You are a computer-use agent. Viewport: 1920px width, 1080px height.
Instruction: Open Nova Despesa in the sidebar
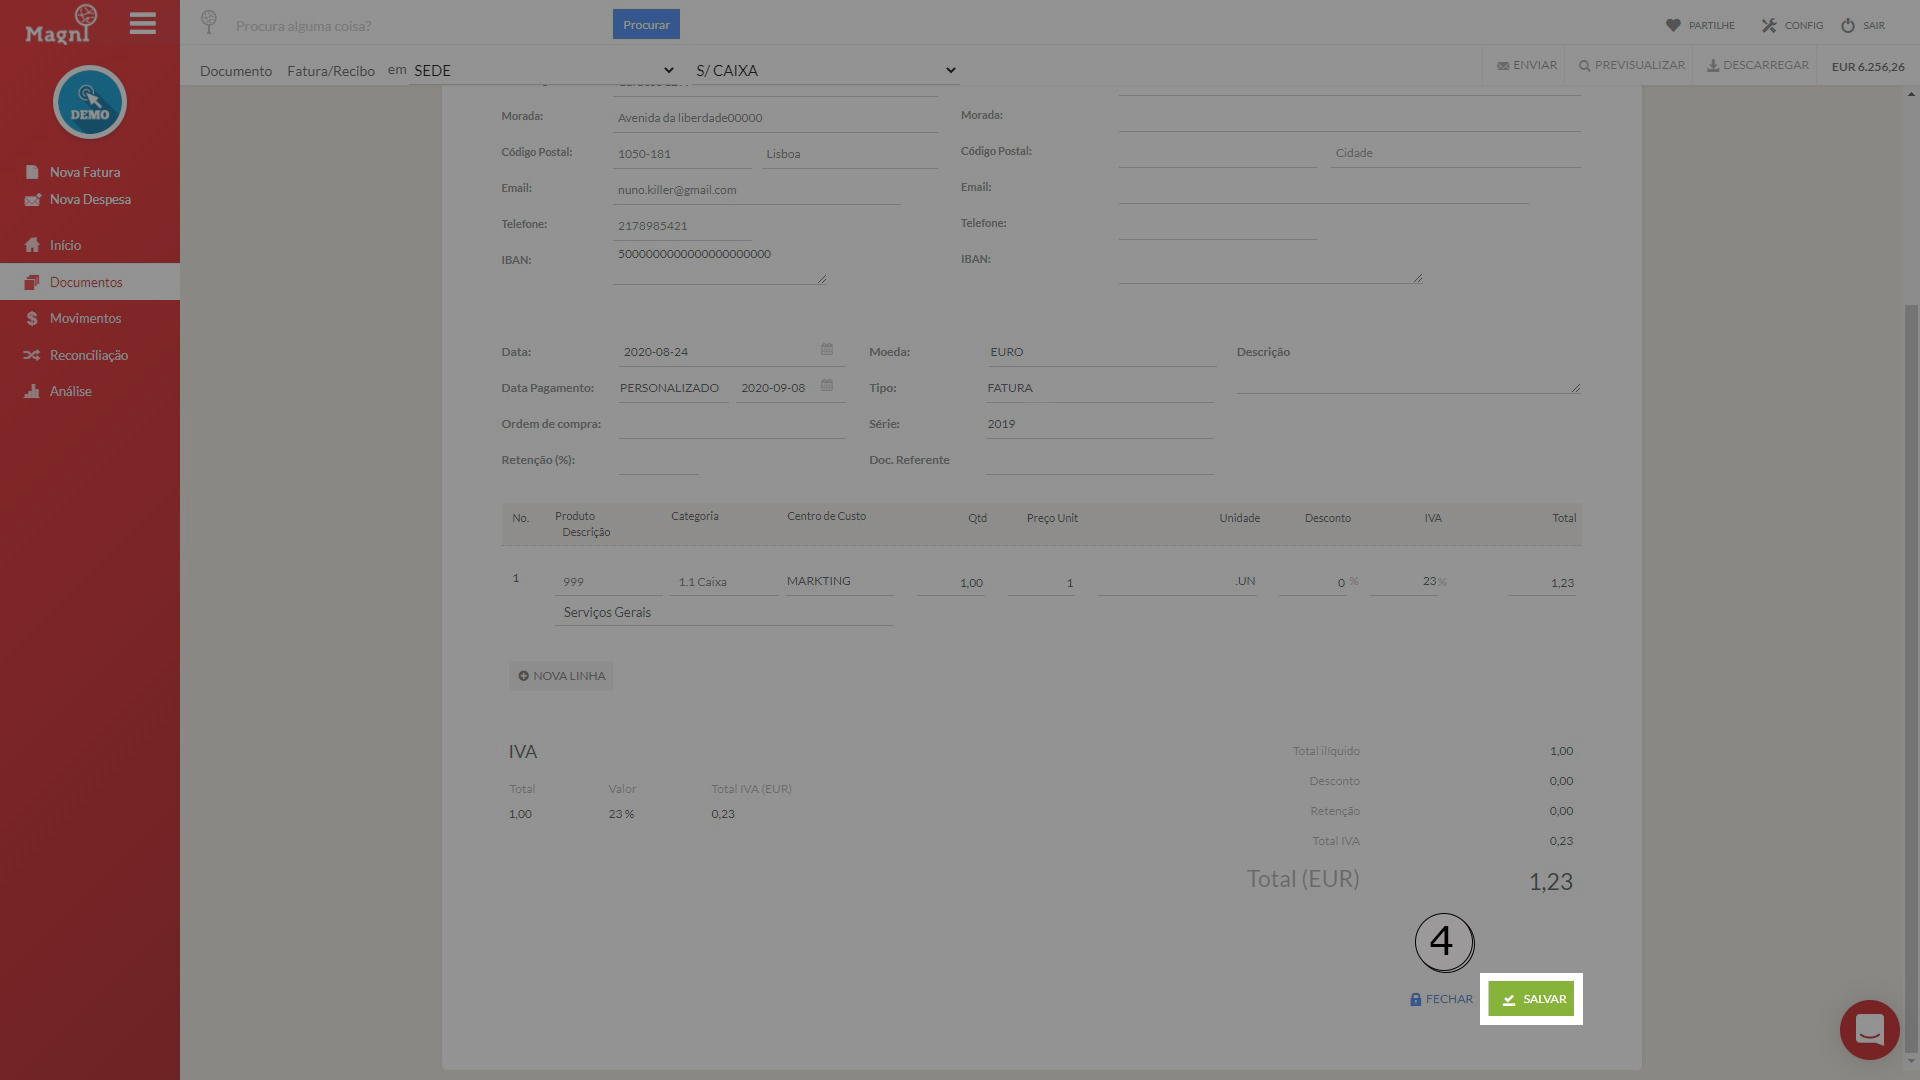pyautogui.click(x=78, y=199)
